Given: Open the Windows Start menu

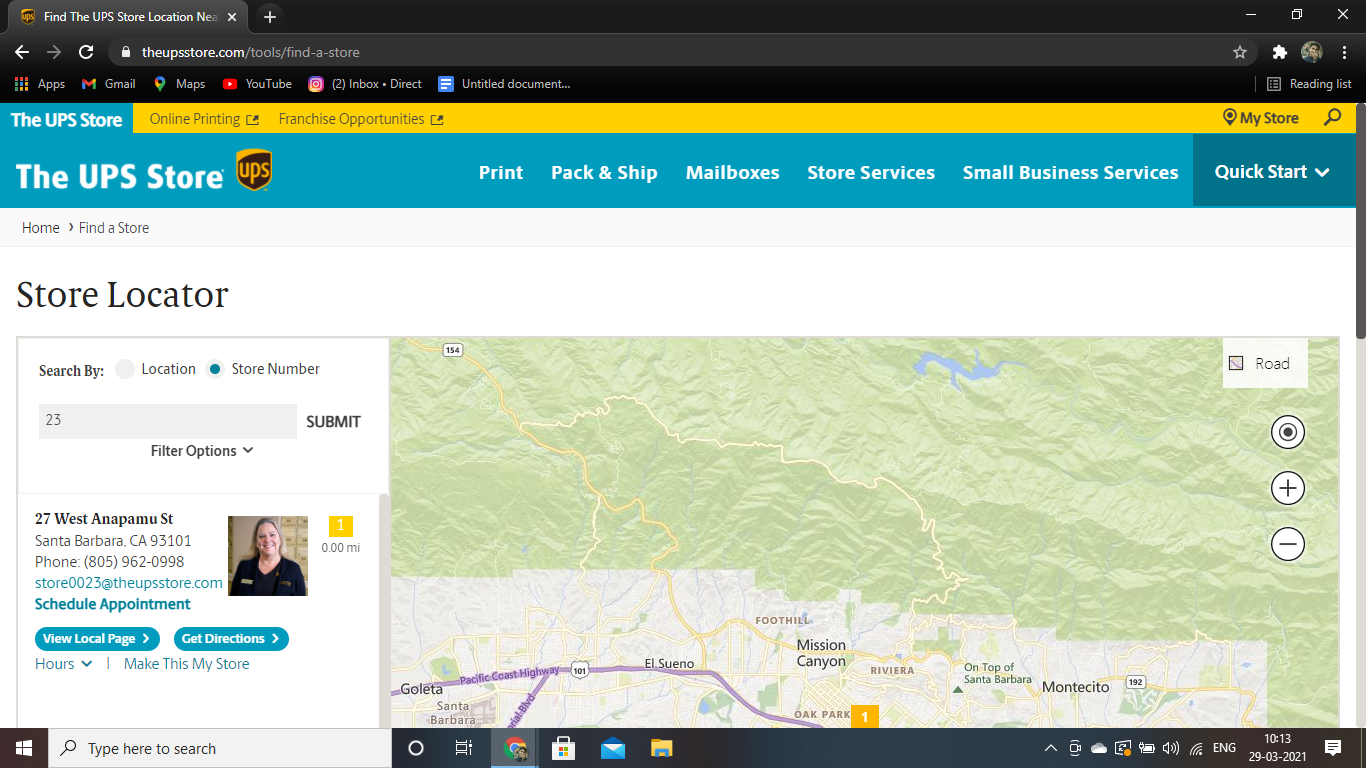Looking at the screenshot, I should [x=24, y=748].
